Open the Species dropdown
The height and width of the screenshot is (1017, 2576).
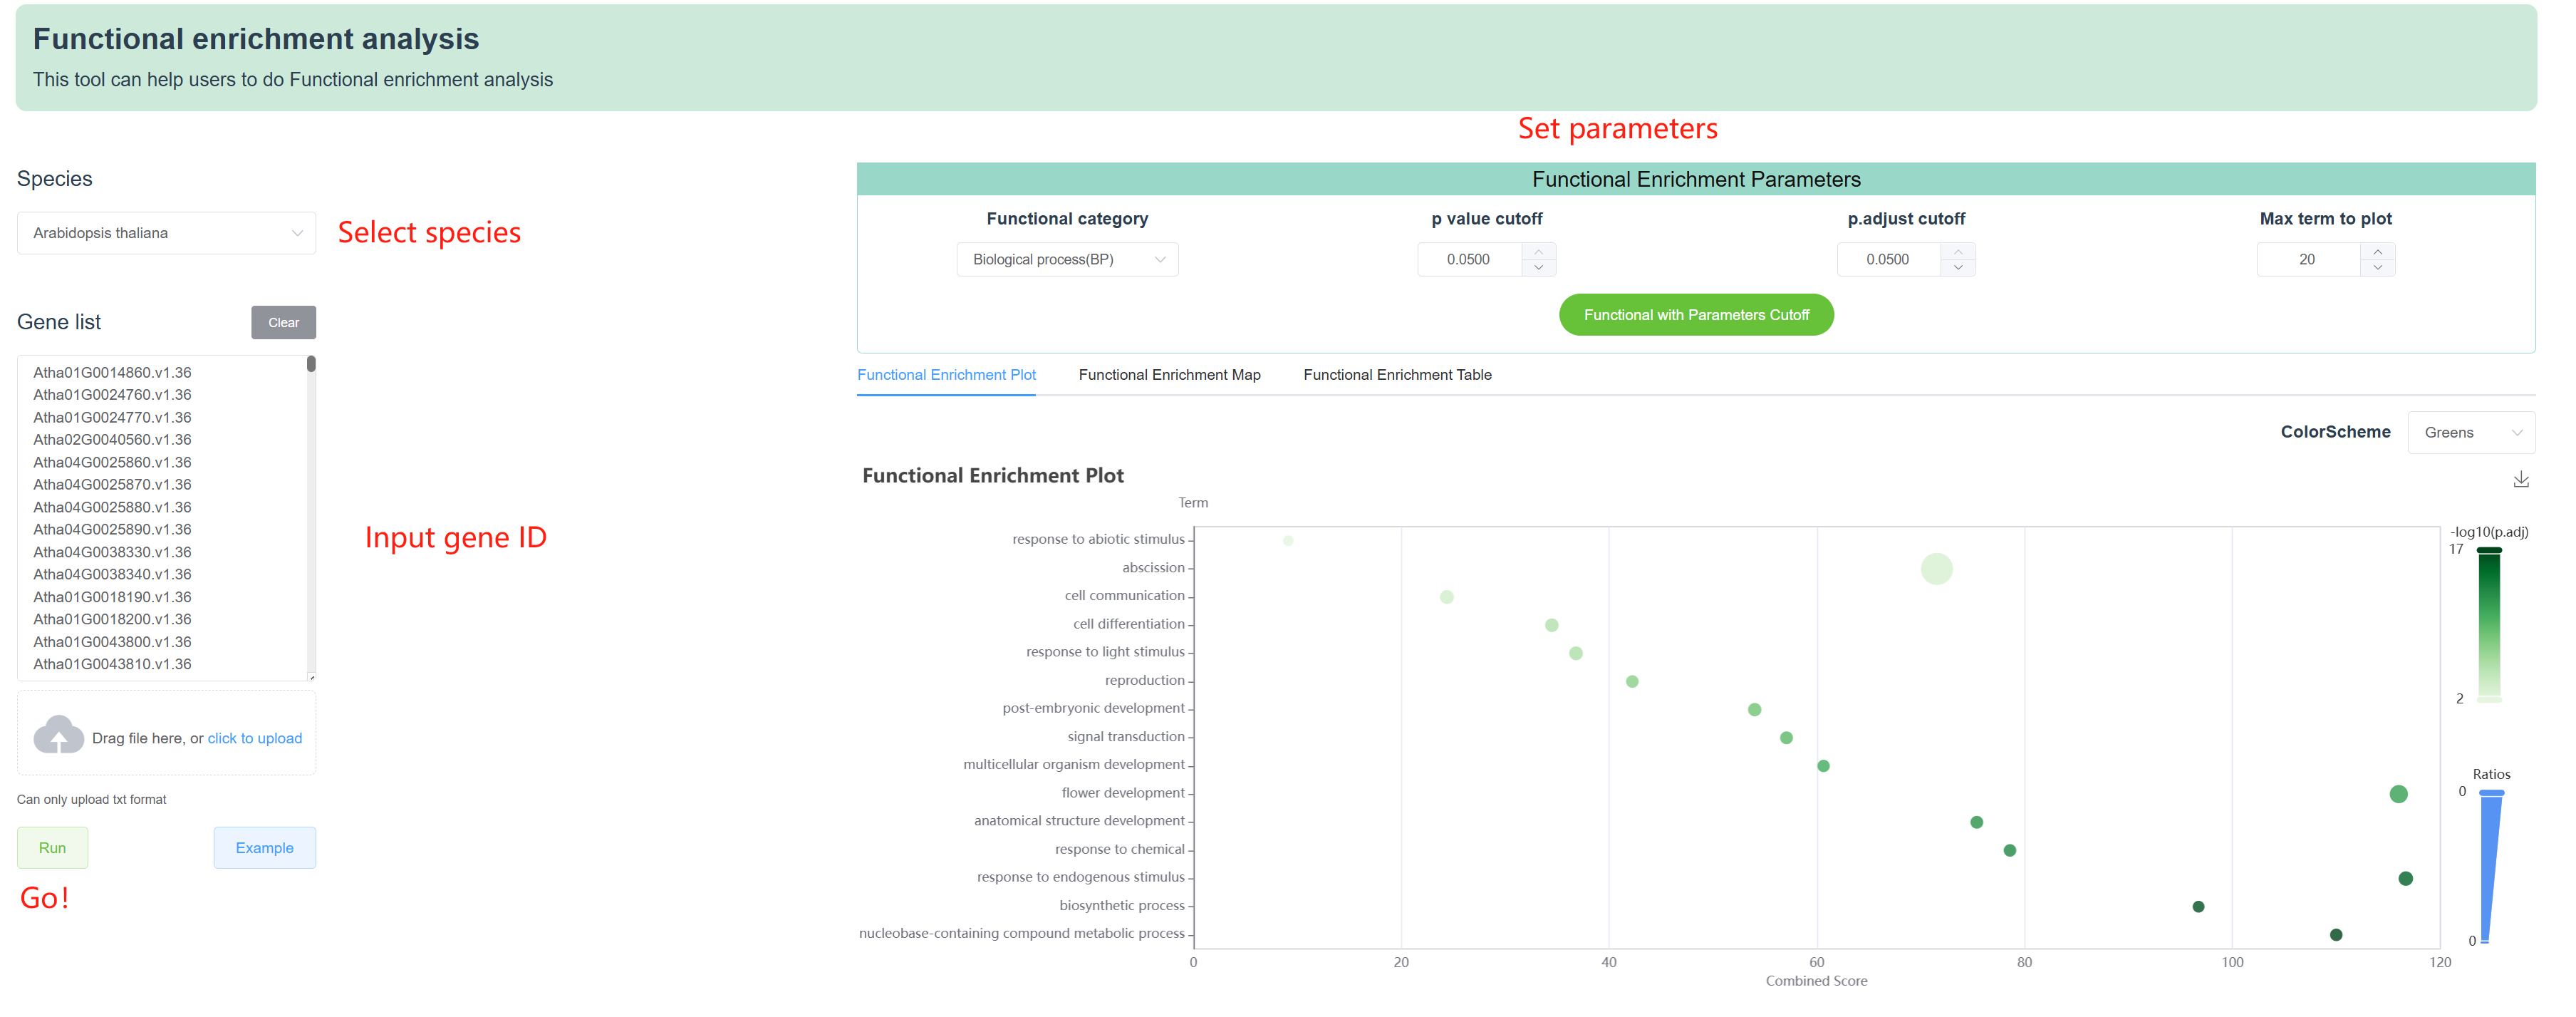166,233
